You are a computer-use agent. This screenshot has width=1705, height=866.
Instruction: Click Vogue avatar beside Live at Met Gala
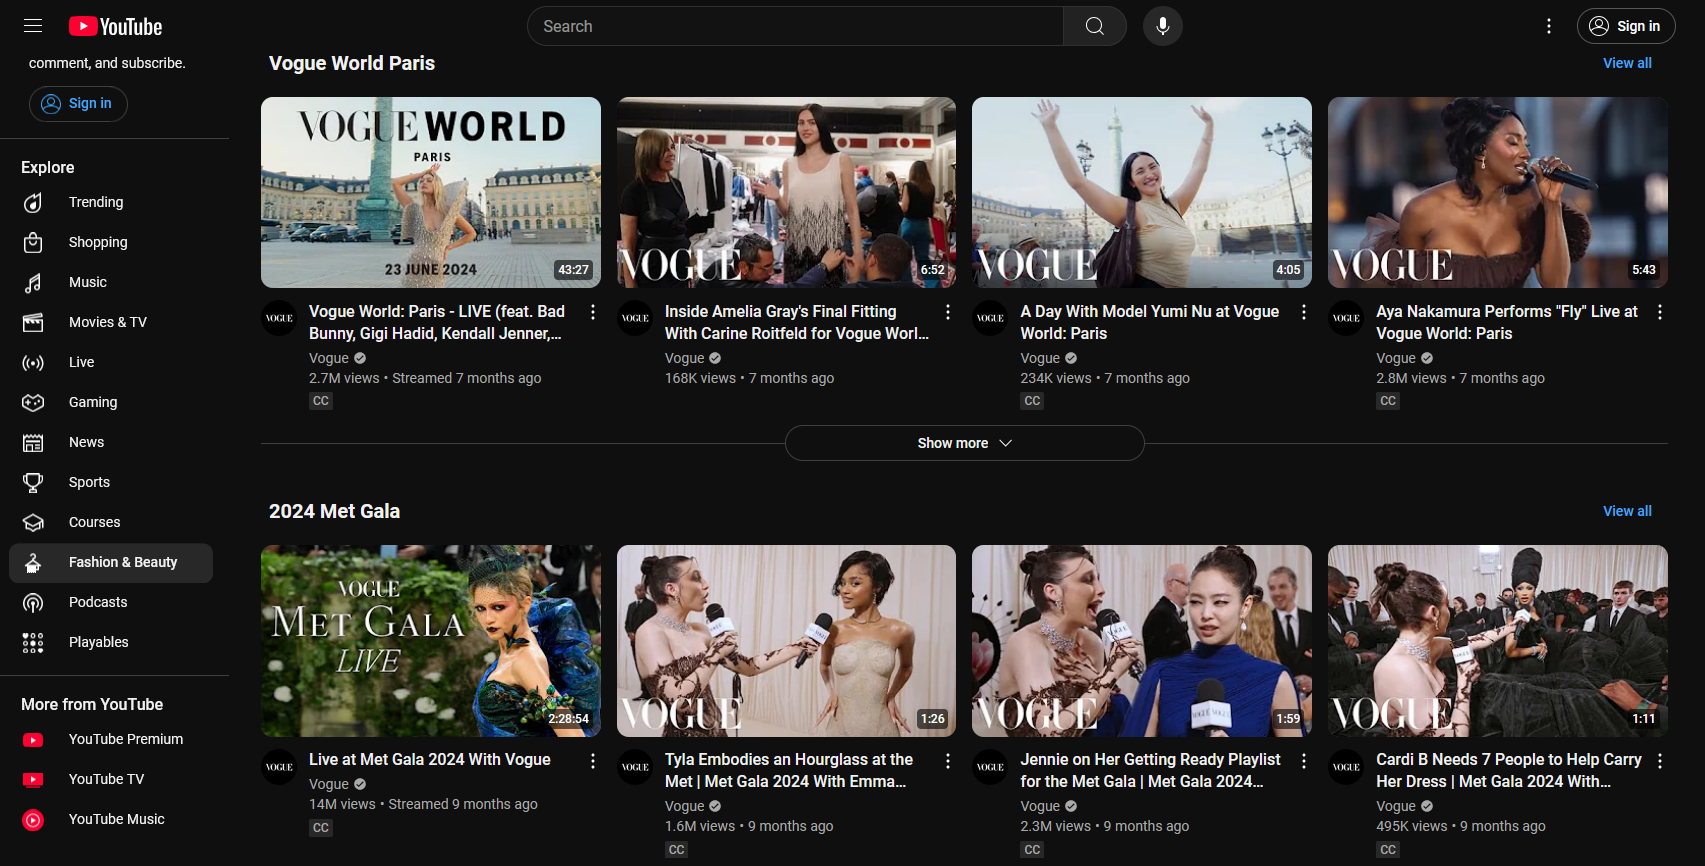point(279,767)
